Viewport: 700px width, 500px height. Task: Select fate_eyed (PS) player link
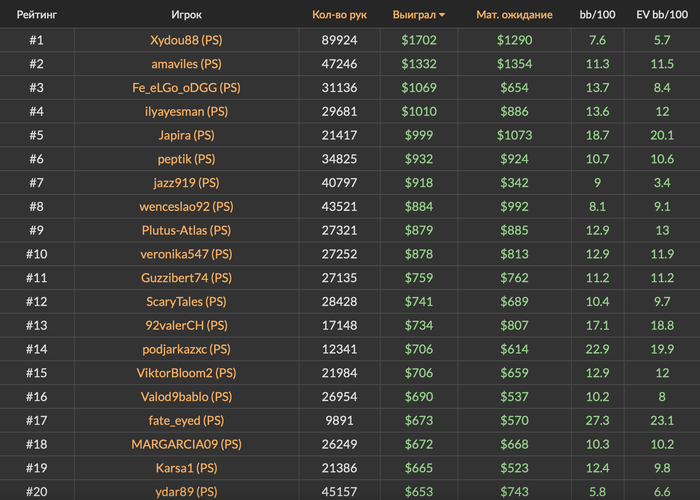[x=186, y=420]
